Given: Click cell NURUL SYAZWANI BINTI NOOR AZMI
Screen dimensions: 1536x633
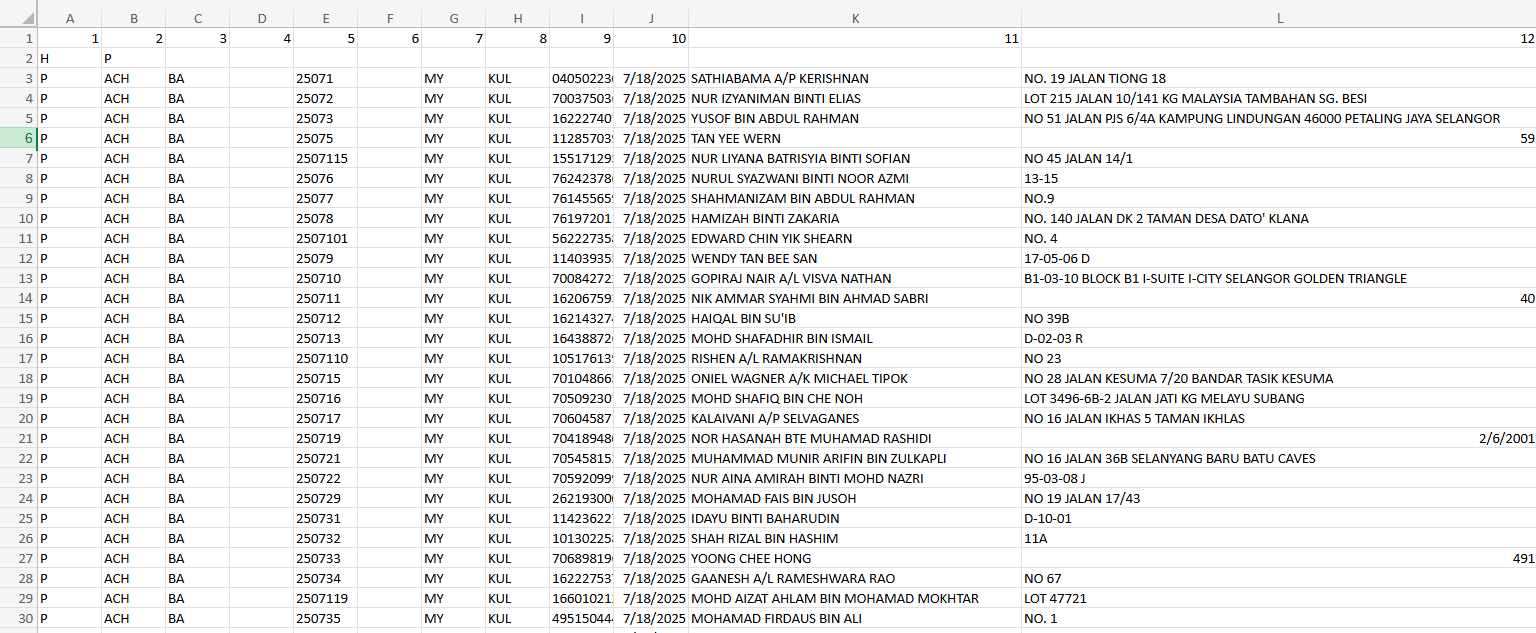Looking at the screenshot, I should (x=855, y=178).
